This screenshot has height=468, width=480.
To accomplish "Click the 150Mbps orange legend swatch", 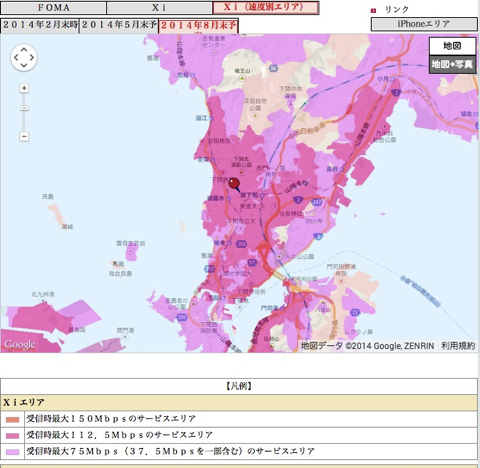I will [13, 420].
